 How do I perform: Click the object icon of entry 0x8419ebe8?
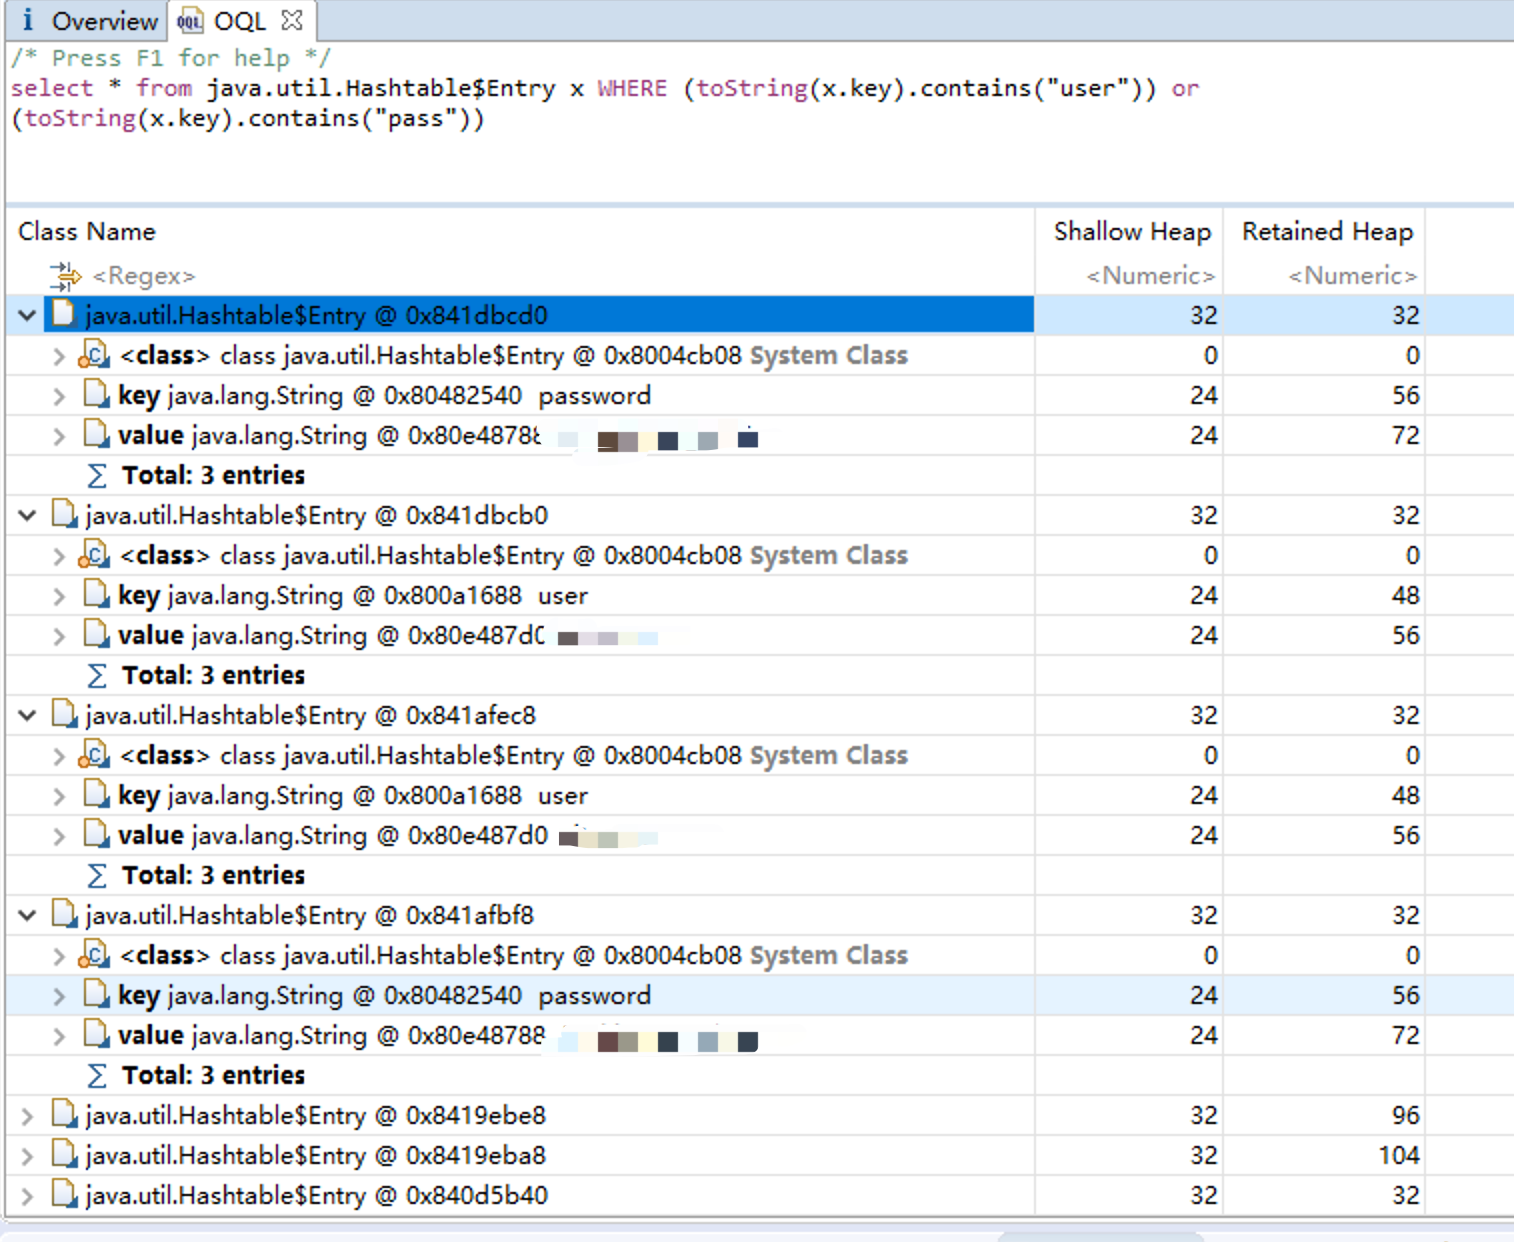pyautogui.click(x=64, y=1115)
